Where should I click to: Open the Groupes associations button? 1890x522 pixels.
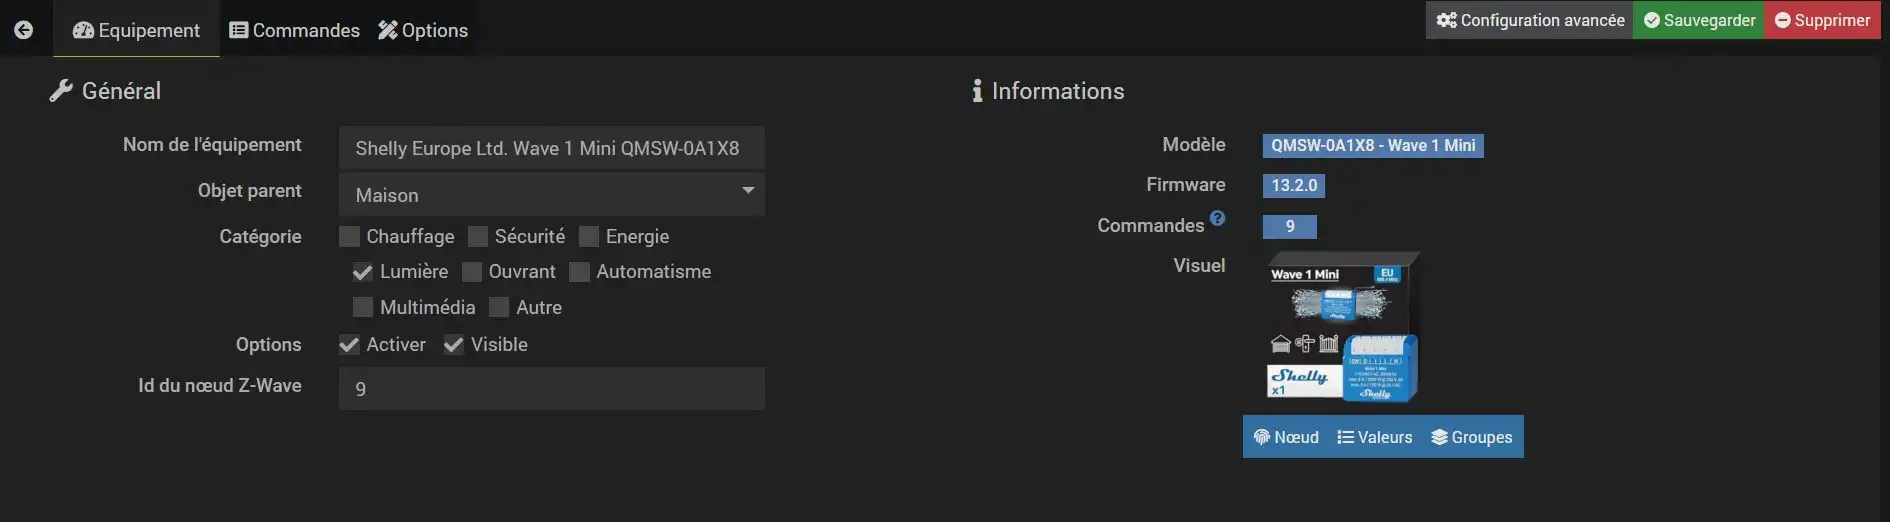pos(1471,437)
